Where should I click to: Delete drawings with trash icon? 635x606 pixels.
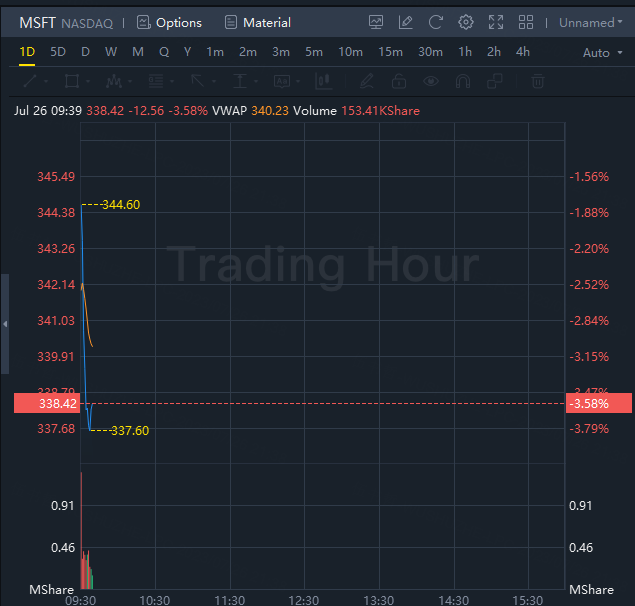tap(538, 81)
